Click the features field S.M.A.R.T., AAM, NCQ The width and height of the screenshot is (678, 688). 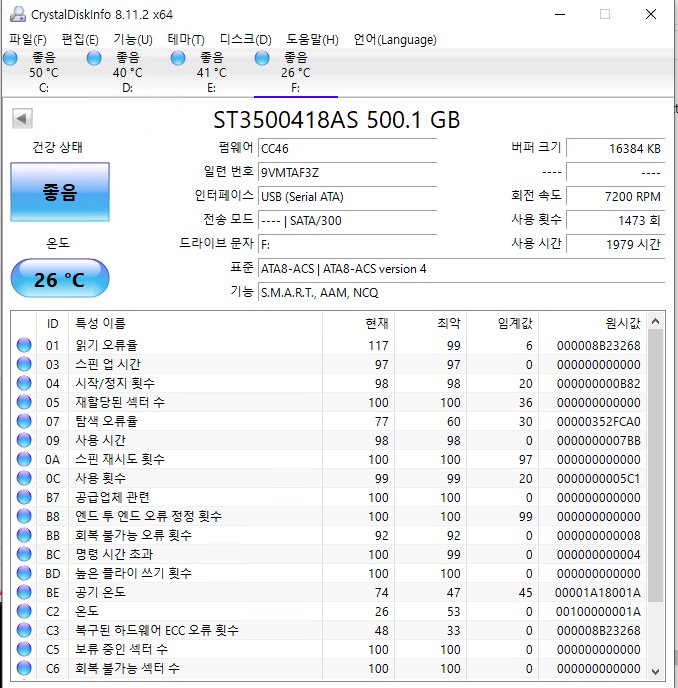pos(462,292)
